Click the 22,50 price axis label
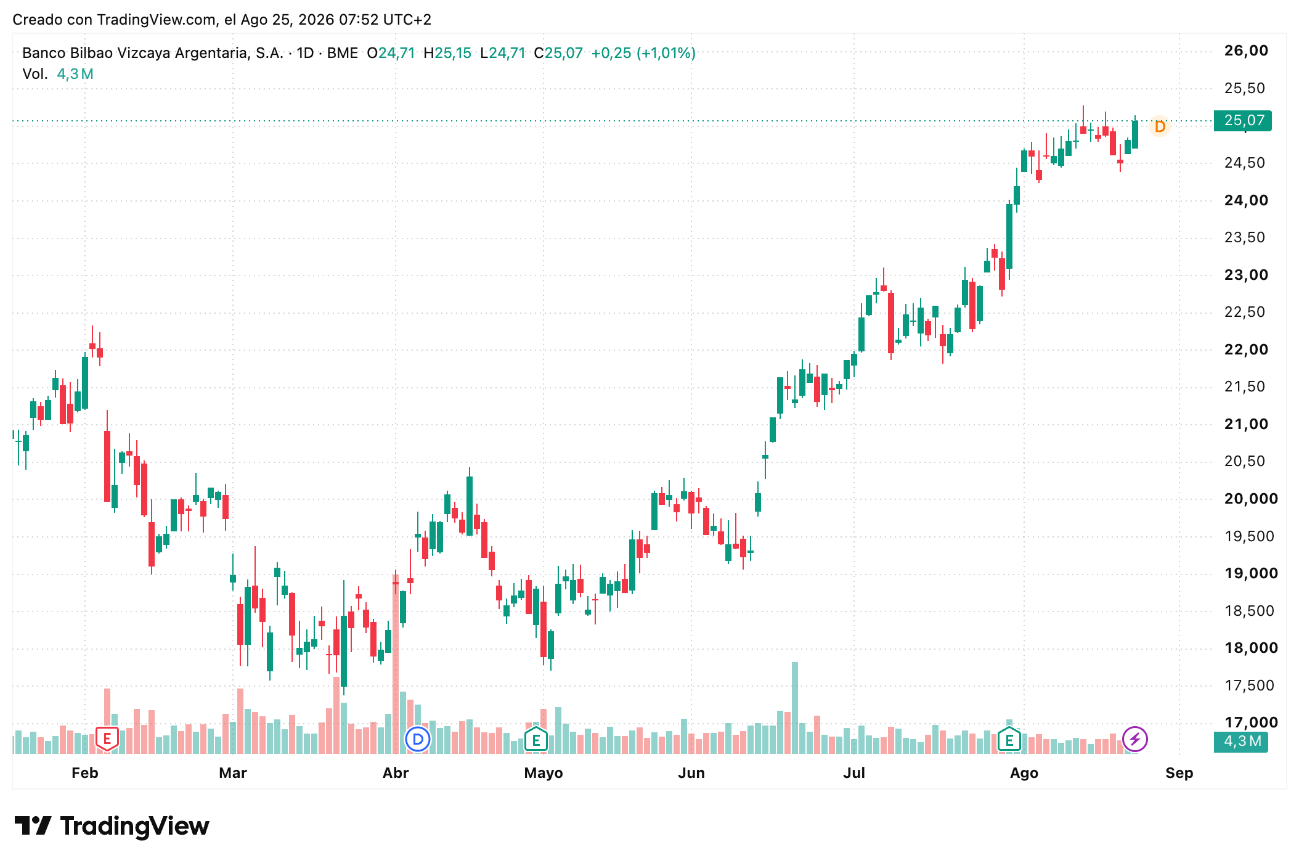This screenshot has height=863, width=1299. (x=1246, y=312)
